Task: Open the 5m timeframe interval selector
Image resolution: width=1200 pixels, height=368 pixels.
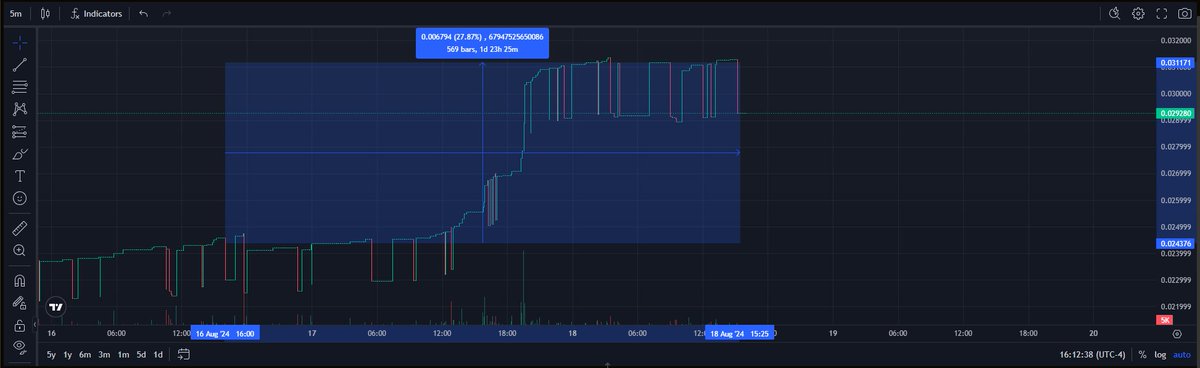Action: click(16, 14)
